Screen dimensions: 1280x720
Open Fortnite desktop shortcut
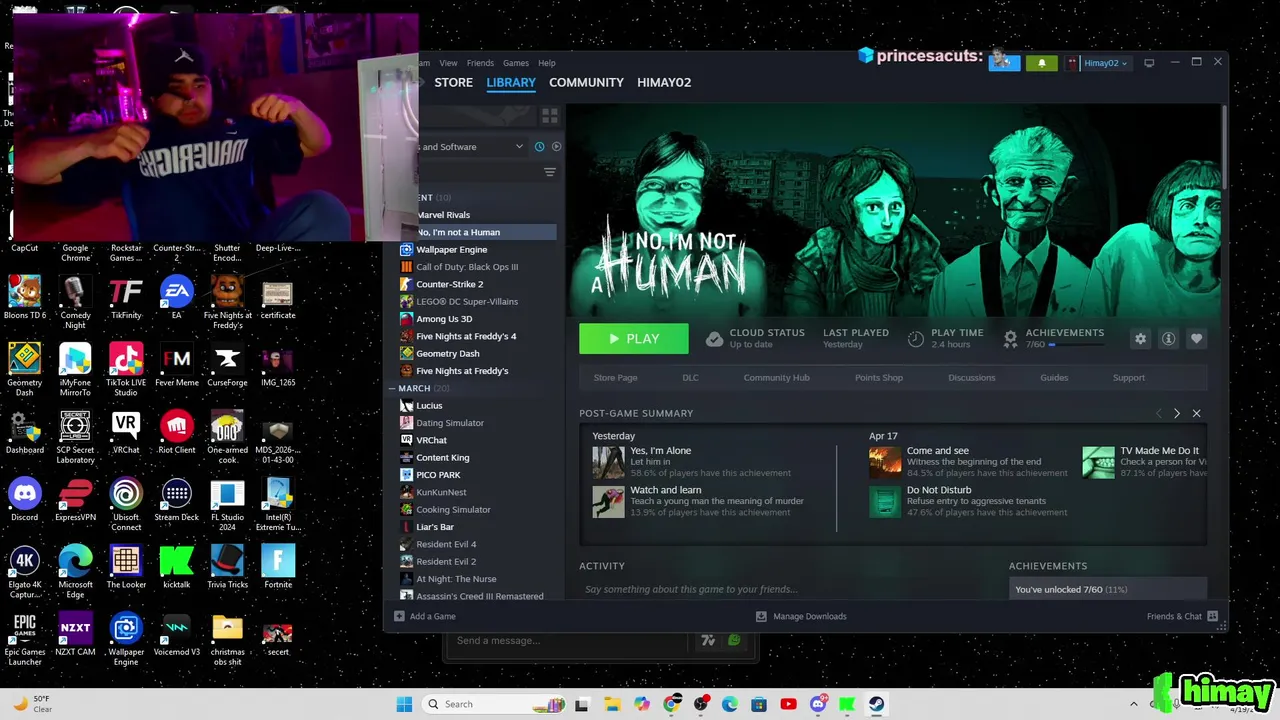click(278, 567)
